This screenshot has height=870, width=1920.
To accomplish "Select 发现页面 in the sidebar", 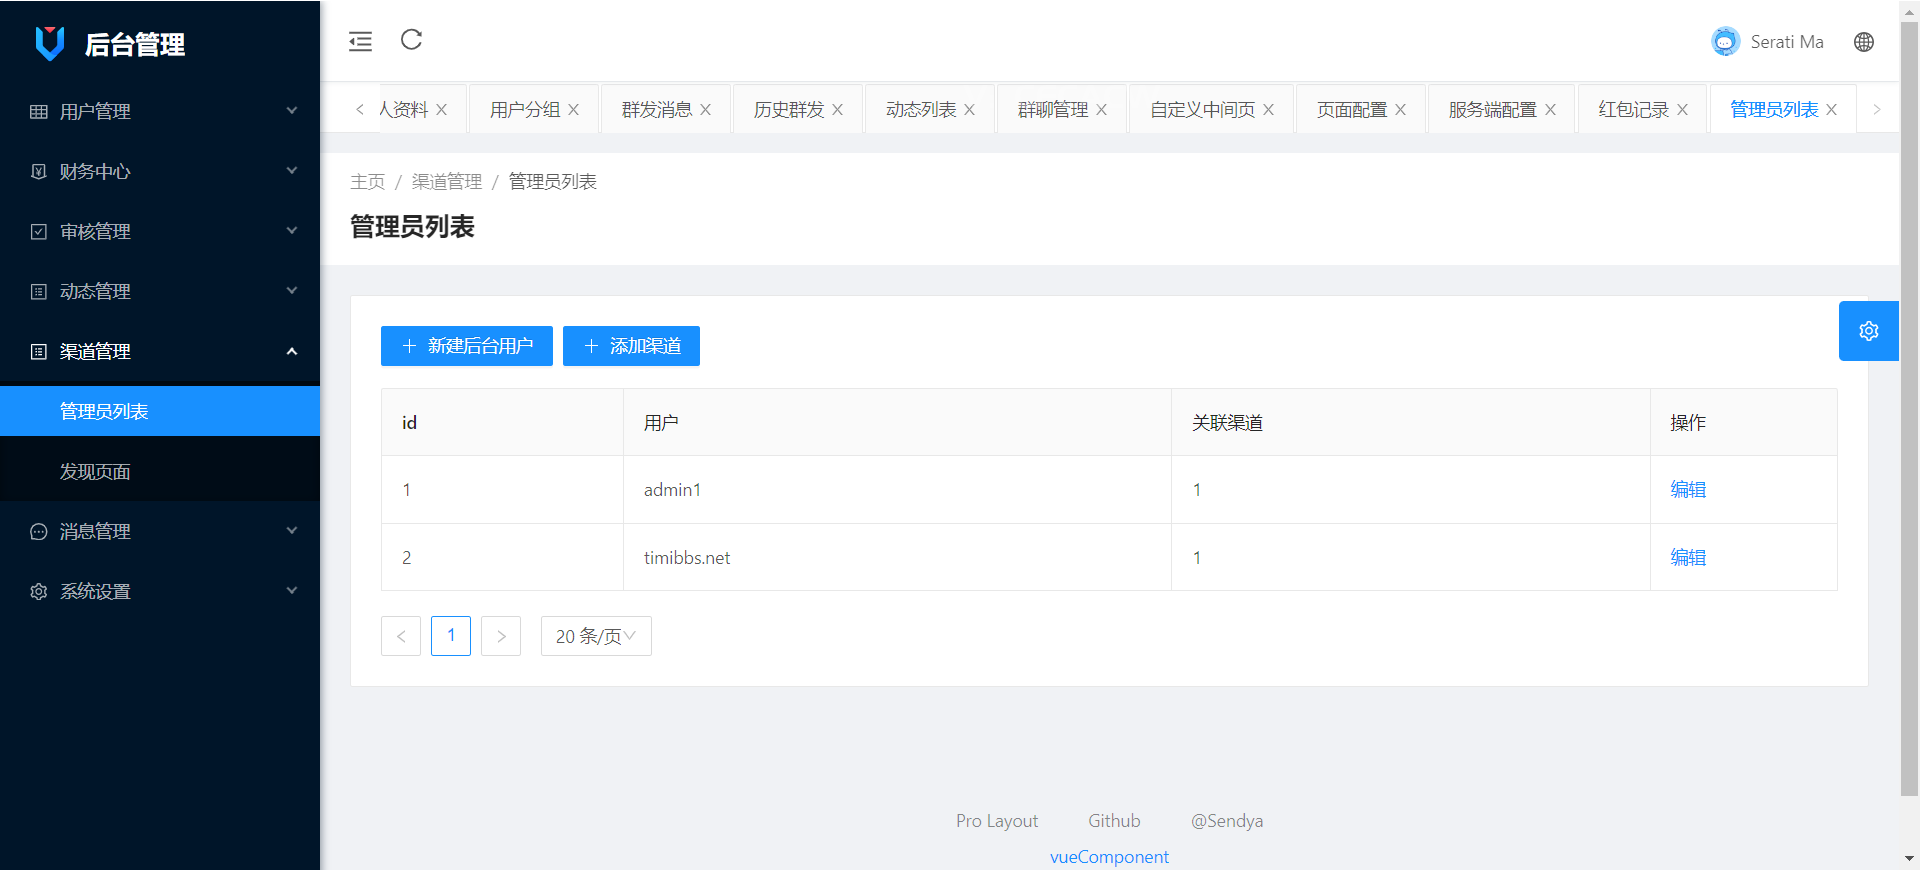I will pos(95,471).
